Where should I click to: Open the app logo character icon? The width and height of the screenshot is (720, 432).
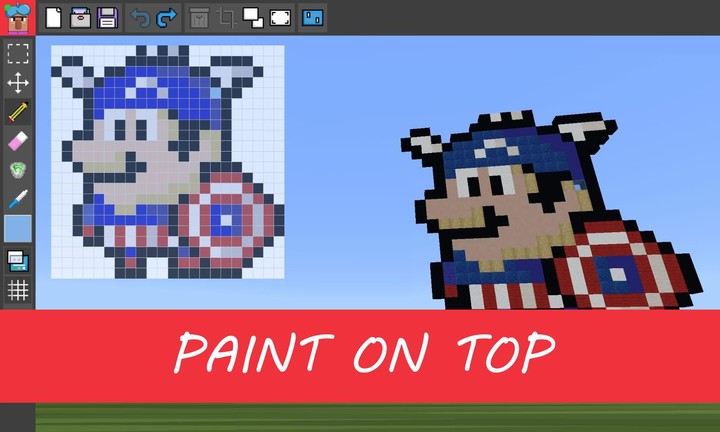[x=17, y=17]
